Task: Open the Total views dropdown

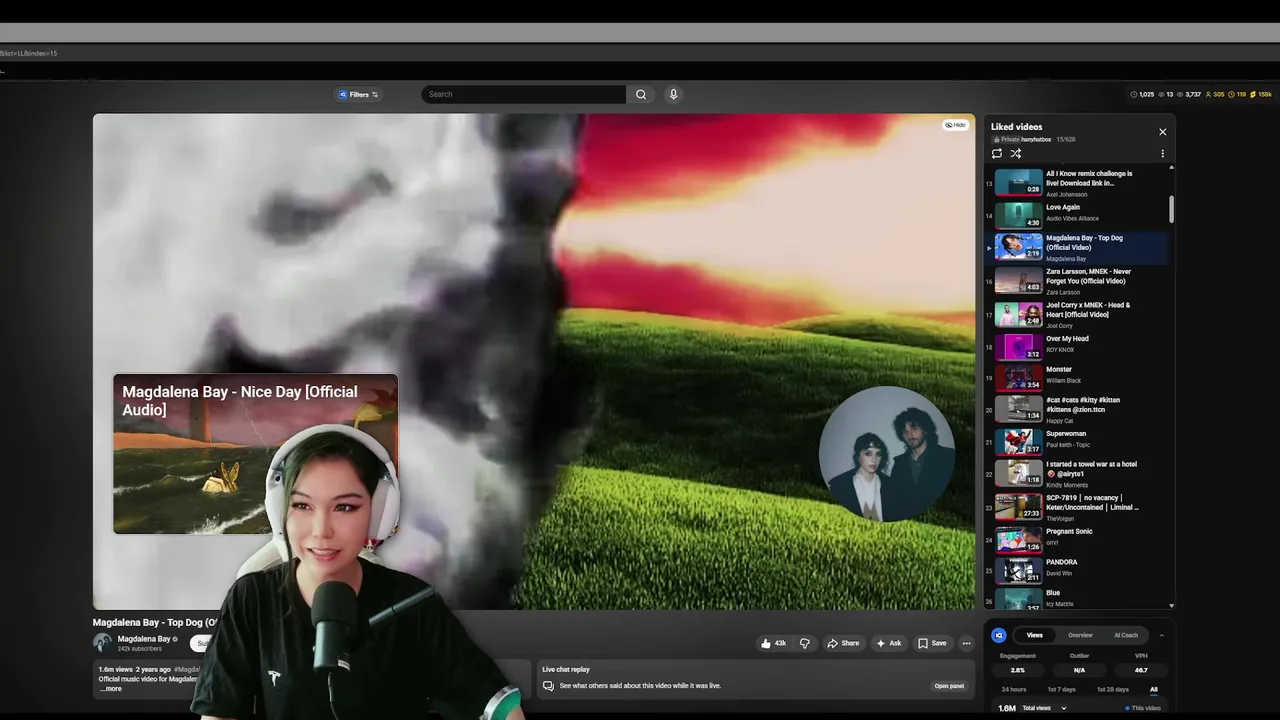Action: click(x=1043, y=708)
